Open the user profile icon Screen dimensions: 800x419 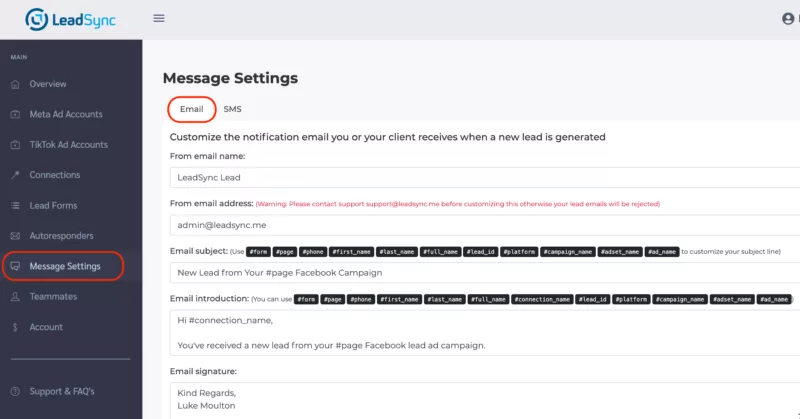tap(789, 18)
